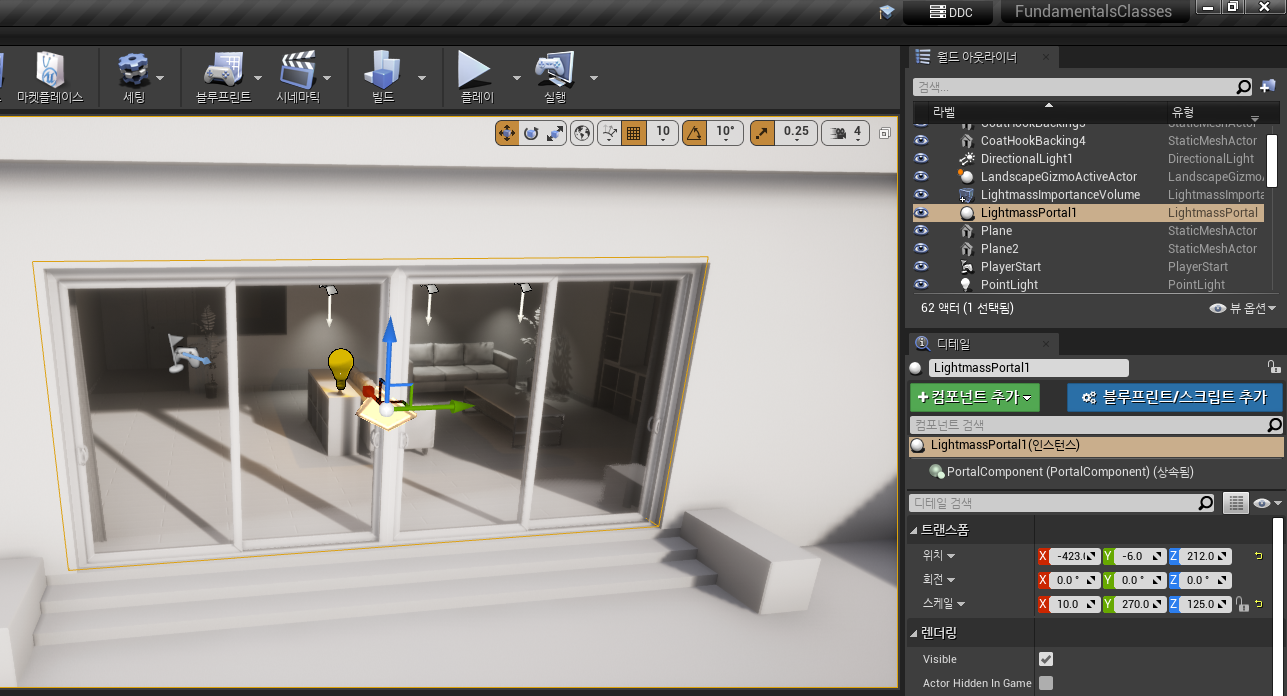Select the 디테일 panel tab
1287x696 pixels.
(x=951, y=344)
